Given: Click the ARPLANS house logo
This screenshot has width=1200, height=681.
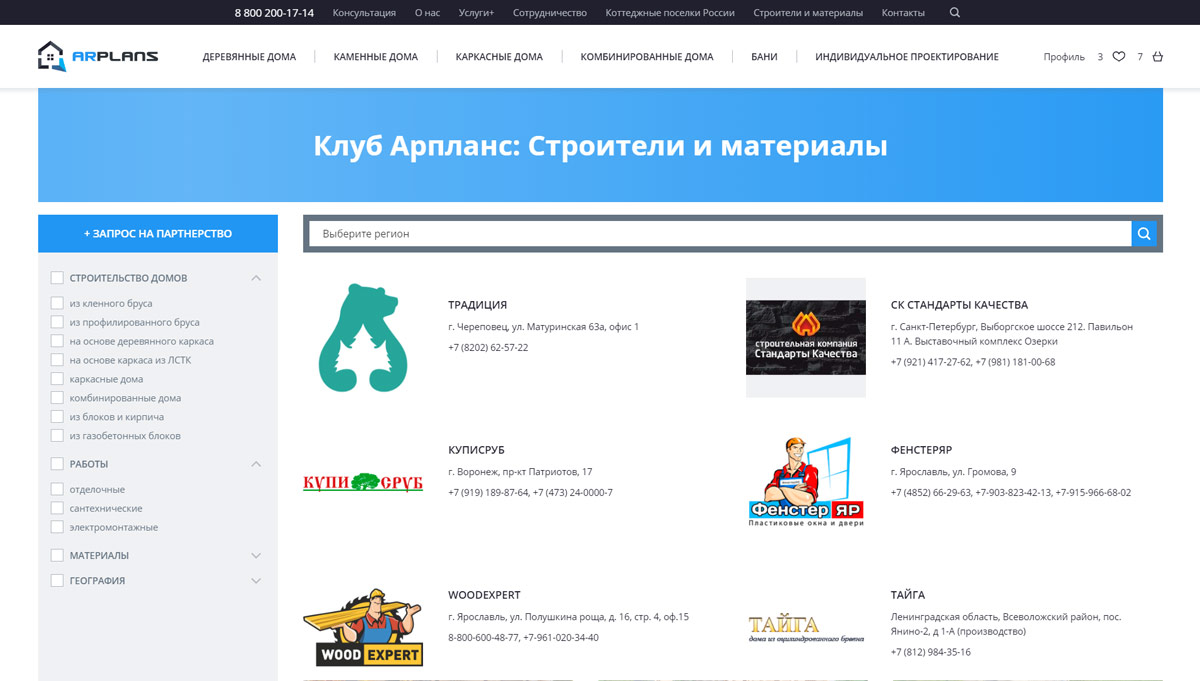Looking at the screenshot, I should coord(98,56).
